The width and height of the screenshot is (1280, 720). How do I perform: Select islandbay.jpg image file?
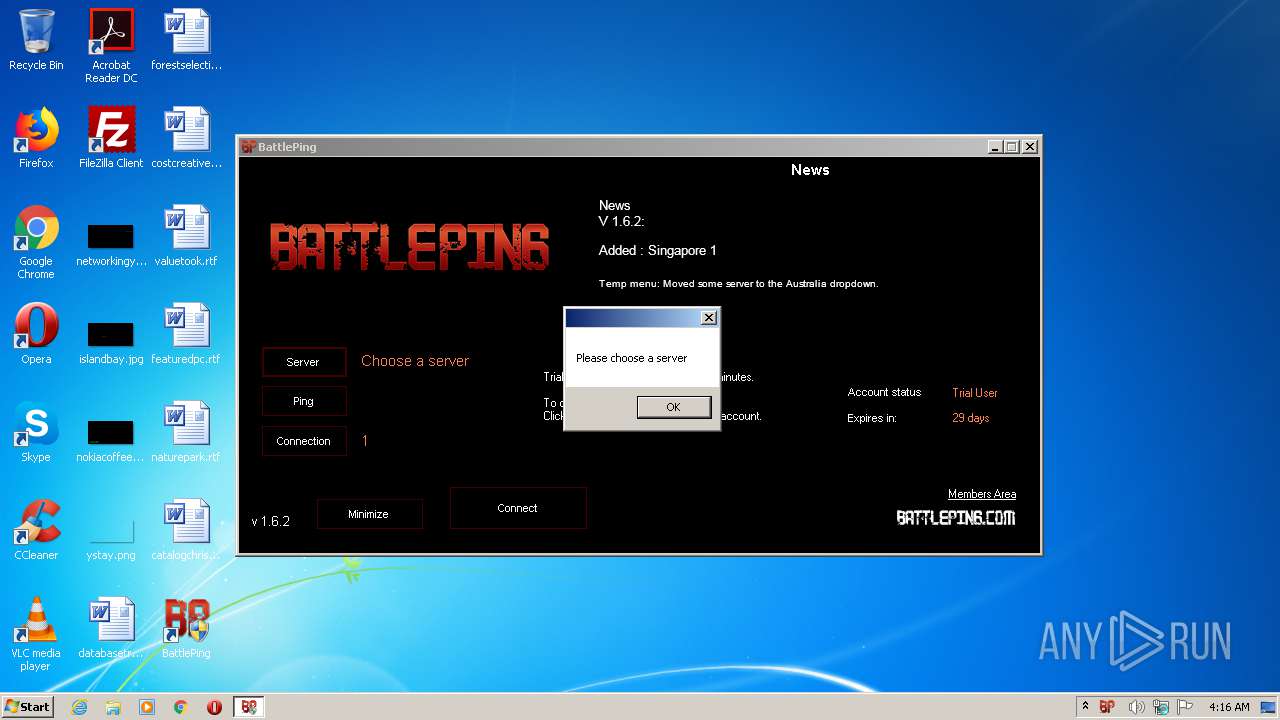(x=111, y=343)
